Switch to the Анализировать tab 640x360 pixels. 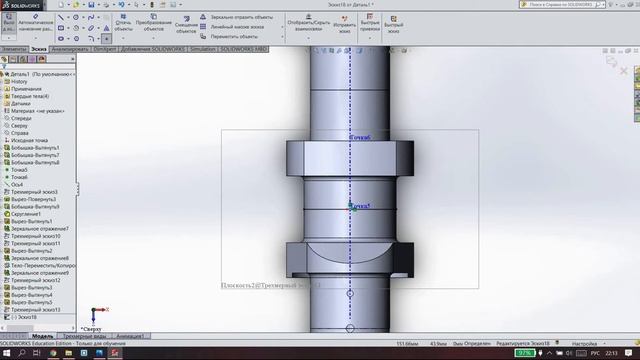pos(70,49)
